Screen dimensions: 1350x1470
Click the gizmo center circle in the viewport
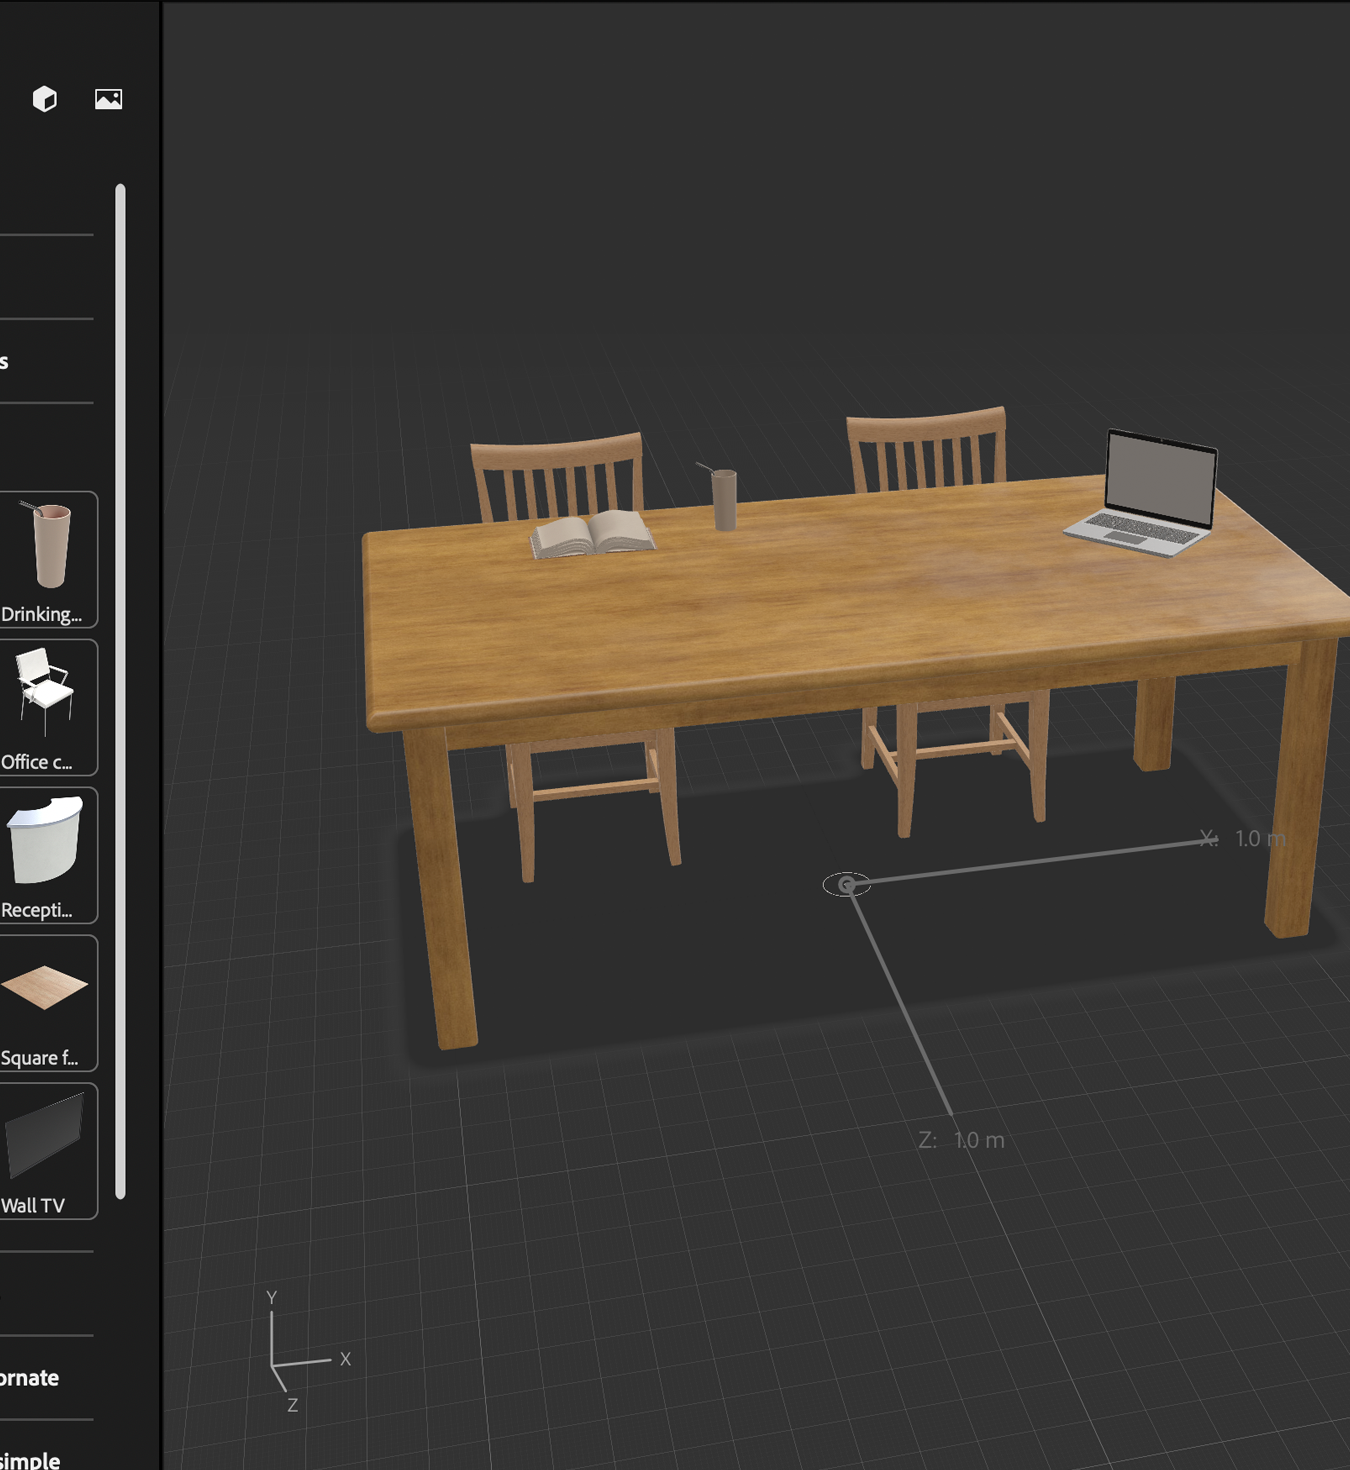tap(847, 883)
